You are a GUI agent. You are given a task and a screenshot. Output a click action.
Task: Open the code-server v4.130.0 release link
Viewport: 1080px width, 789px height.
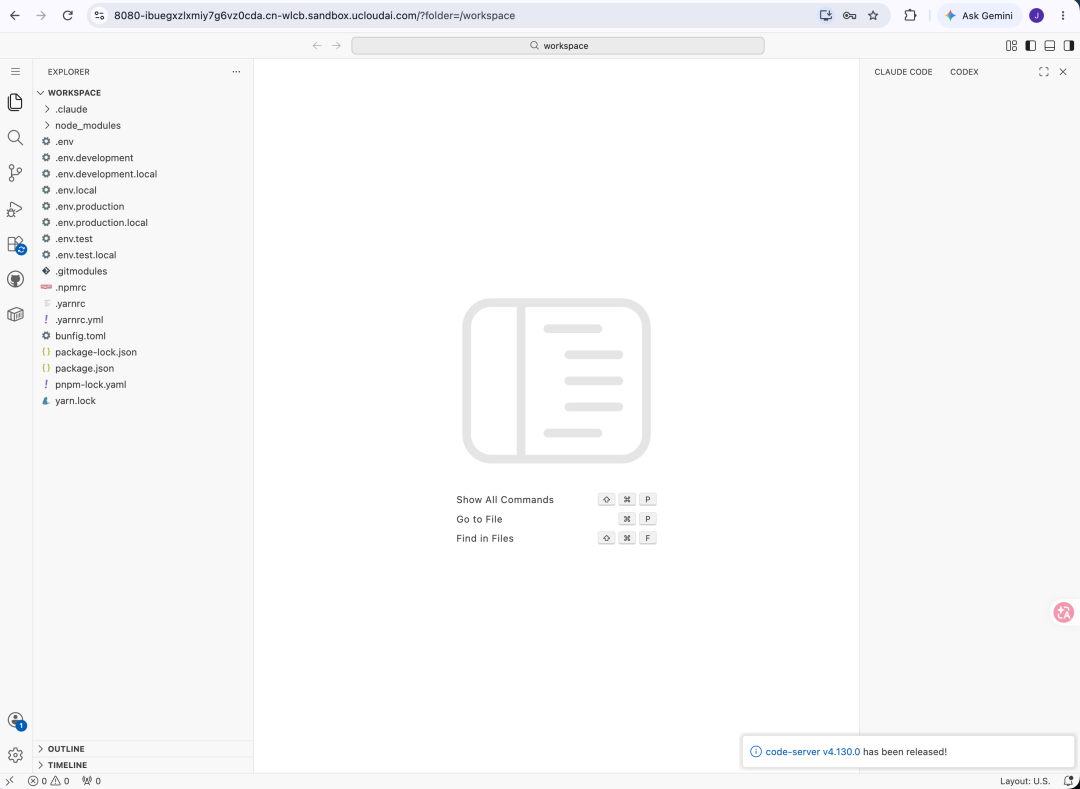pyautogui.click(x=813, y=752)
